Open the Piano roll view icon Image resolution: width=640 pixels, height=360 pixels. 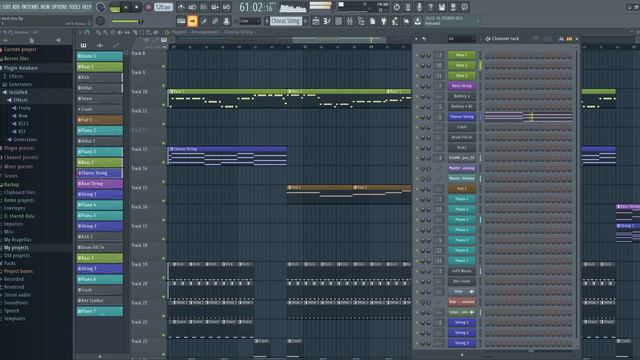327,21
